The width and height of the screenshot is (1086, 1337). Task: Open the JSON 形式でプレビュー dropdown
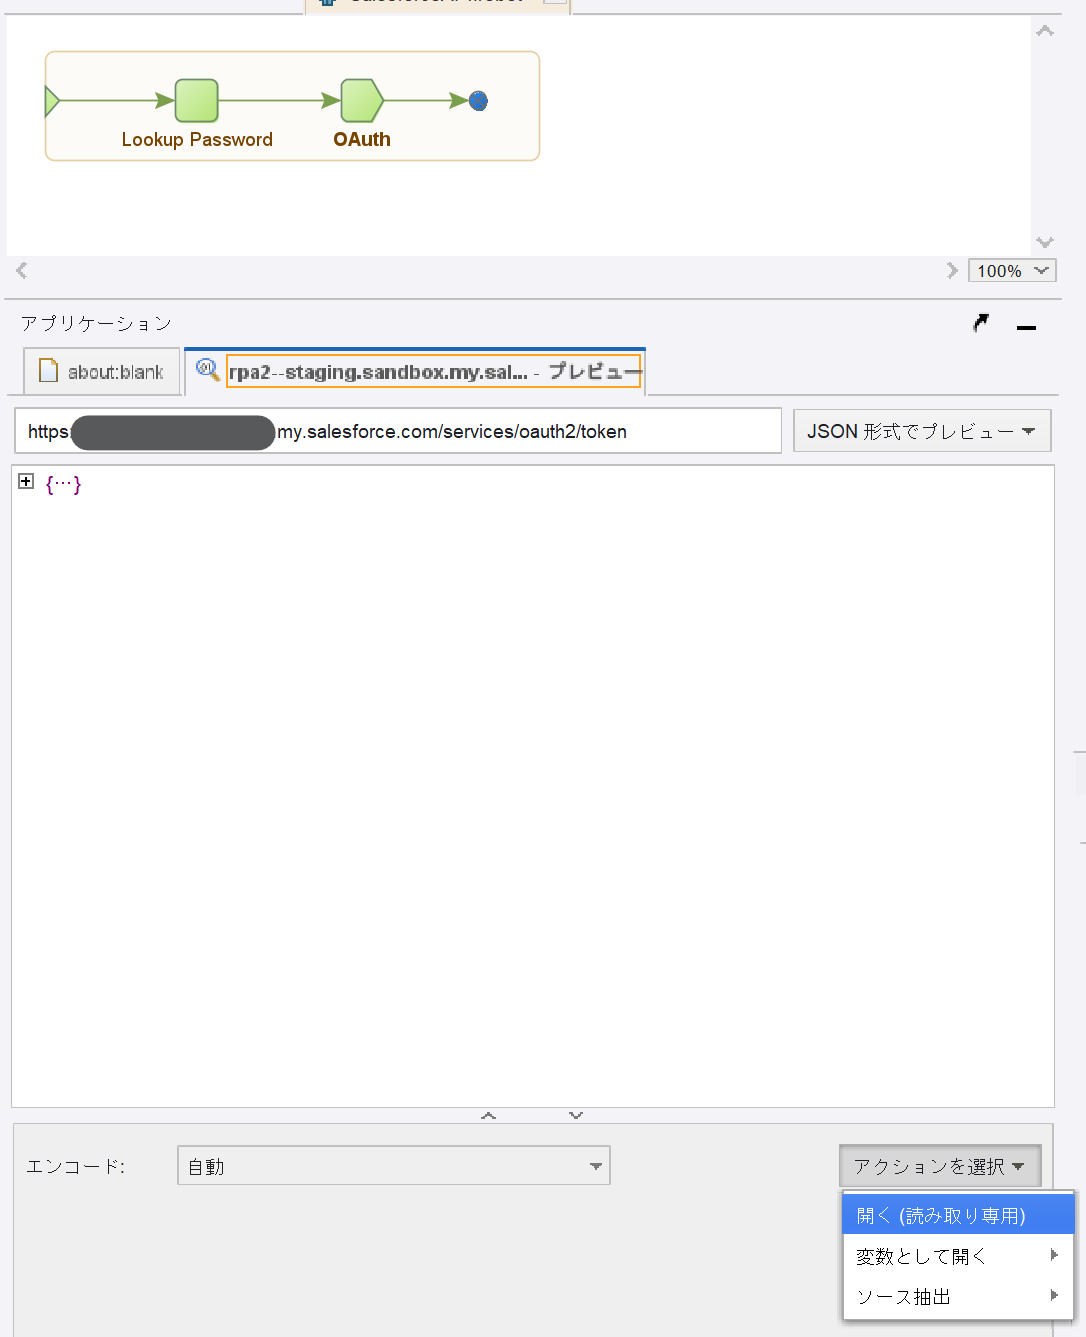[x=922, y=431]
